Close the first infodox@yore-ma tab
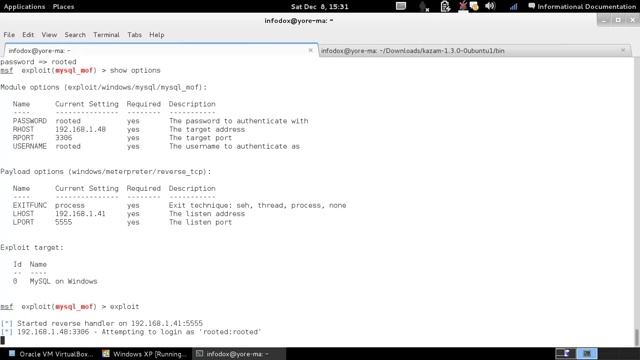Screen dimensions: 640x360 coord(311,50)
